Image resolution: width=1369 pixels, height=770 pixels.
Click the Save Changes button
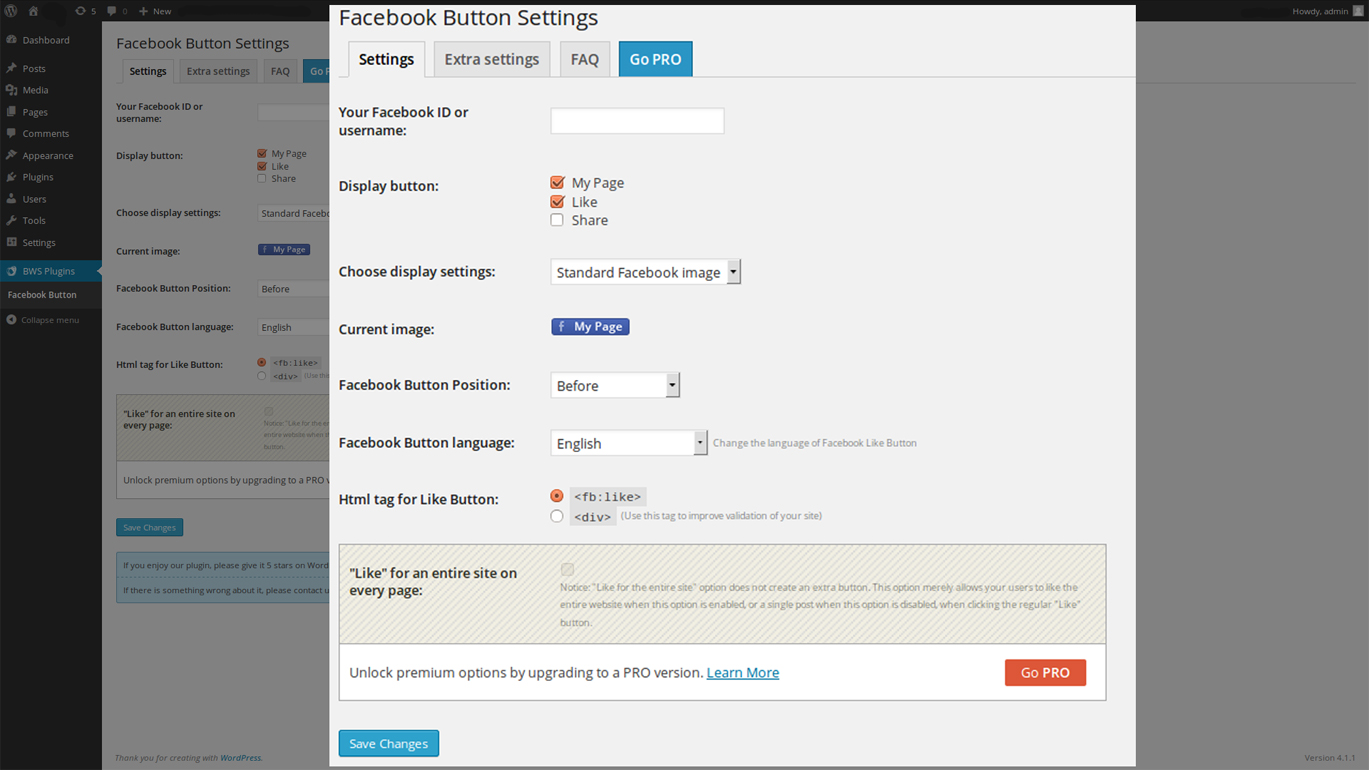[388, 743]
